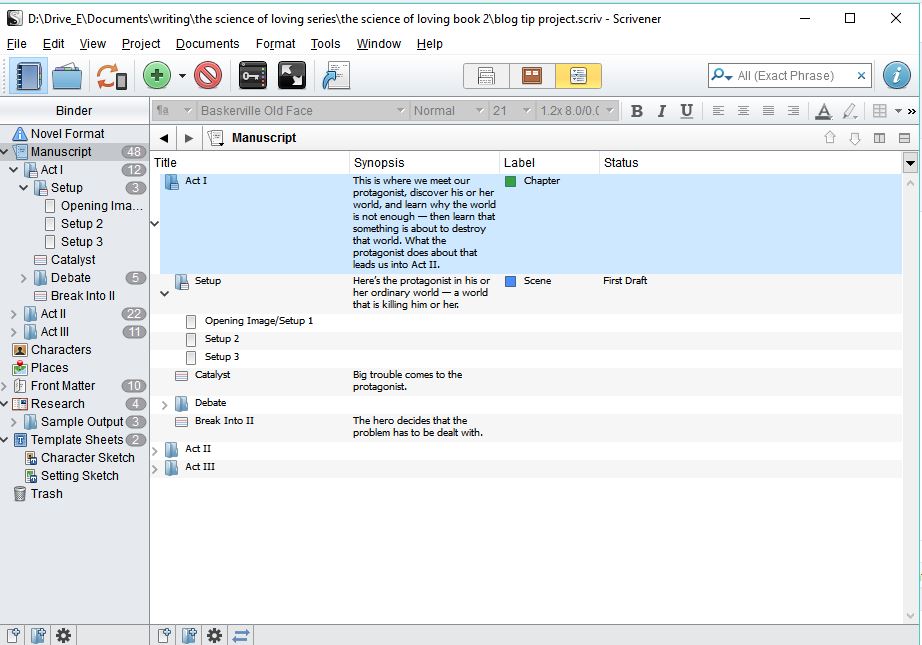Click the text color button
Image resolution: width=922 pixels, height=645 pixels.
click(823, 111)
